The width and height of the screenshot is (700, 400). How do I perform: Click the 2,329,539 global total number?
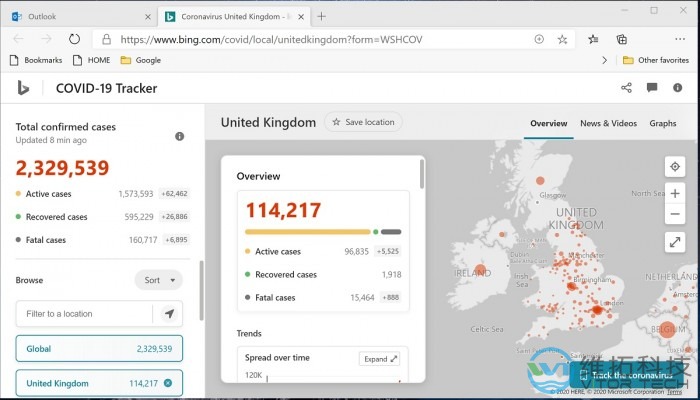click(x=62, y=168)
